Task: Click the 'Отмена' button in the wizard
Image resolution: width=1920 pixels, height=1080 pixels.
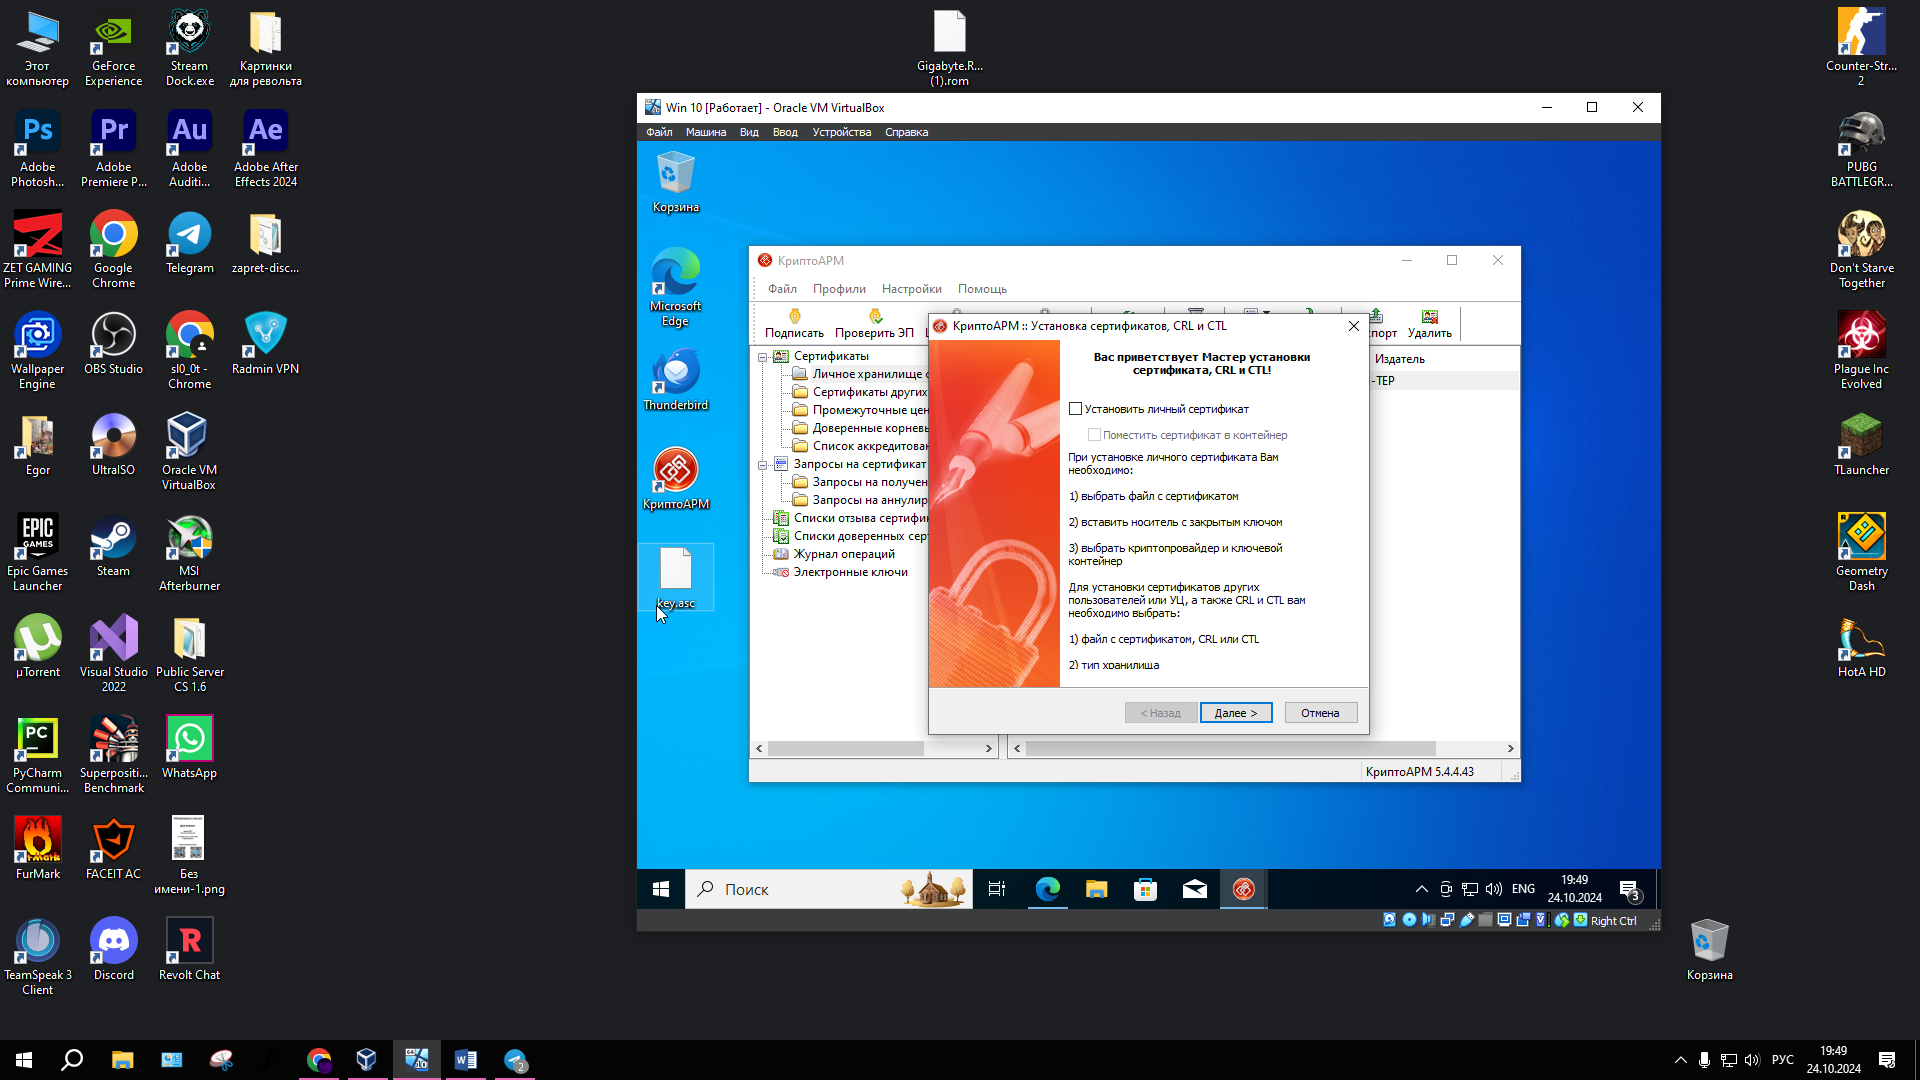Action: coord(1320,713)
